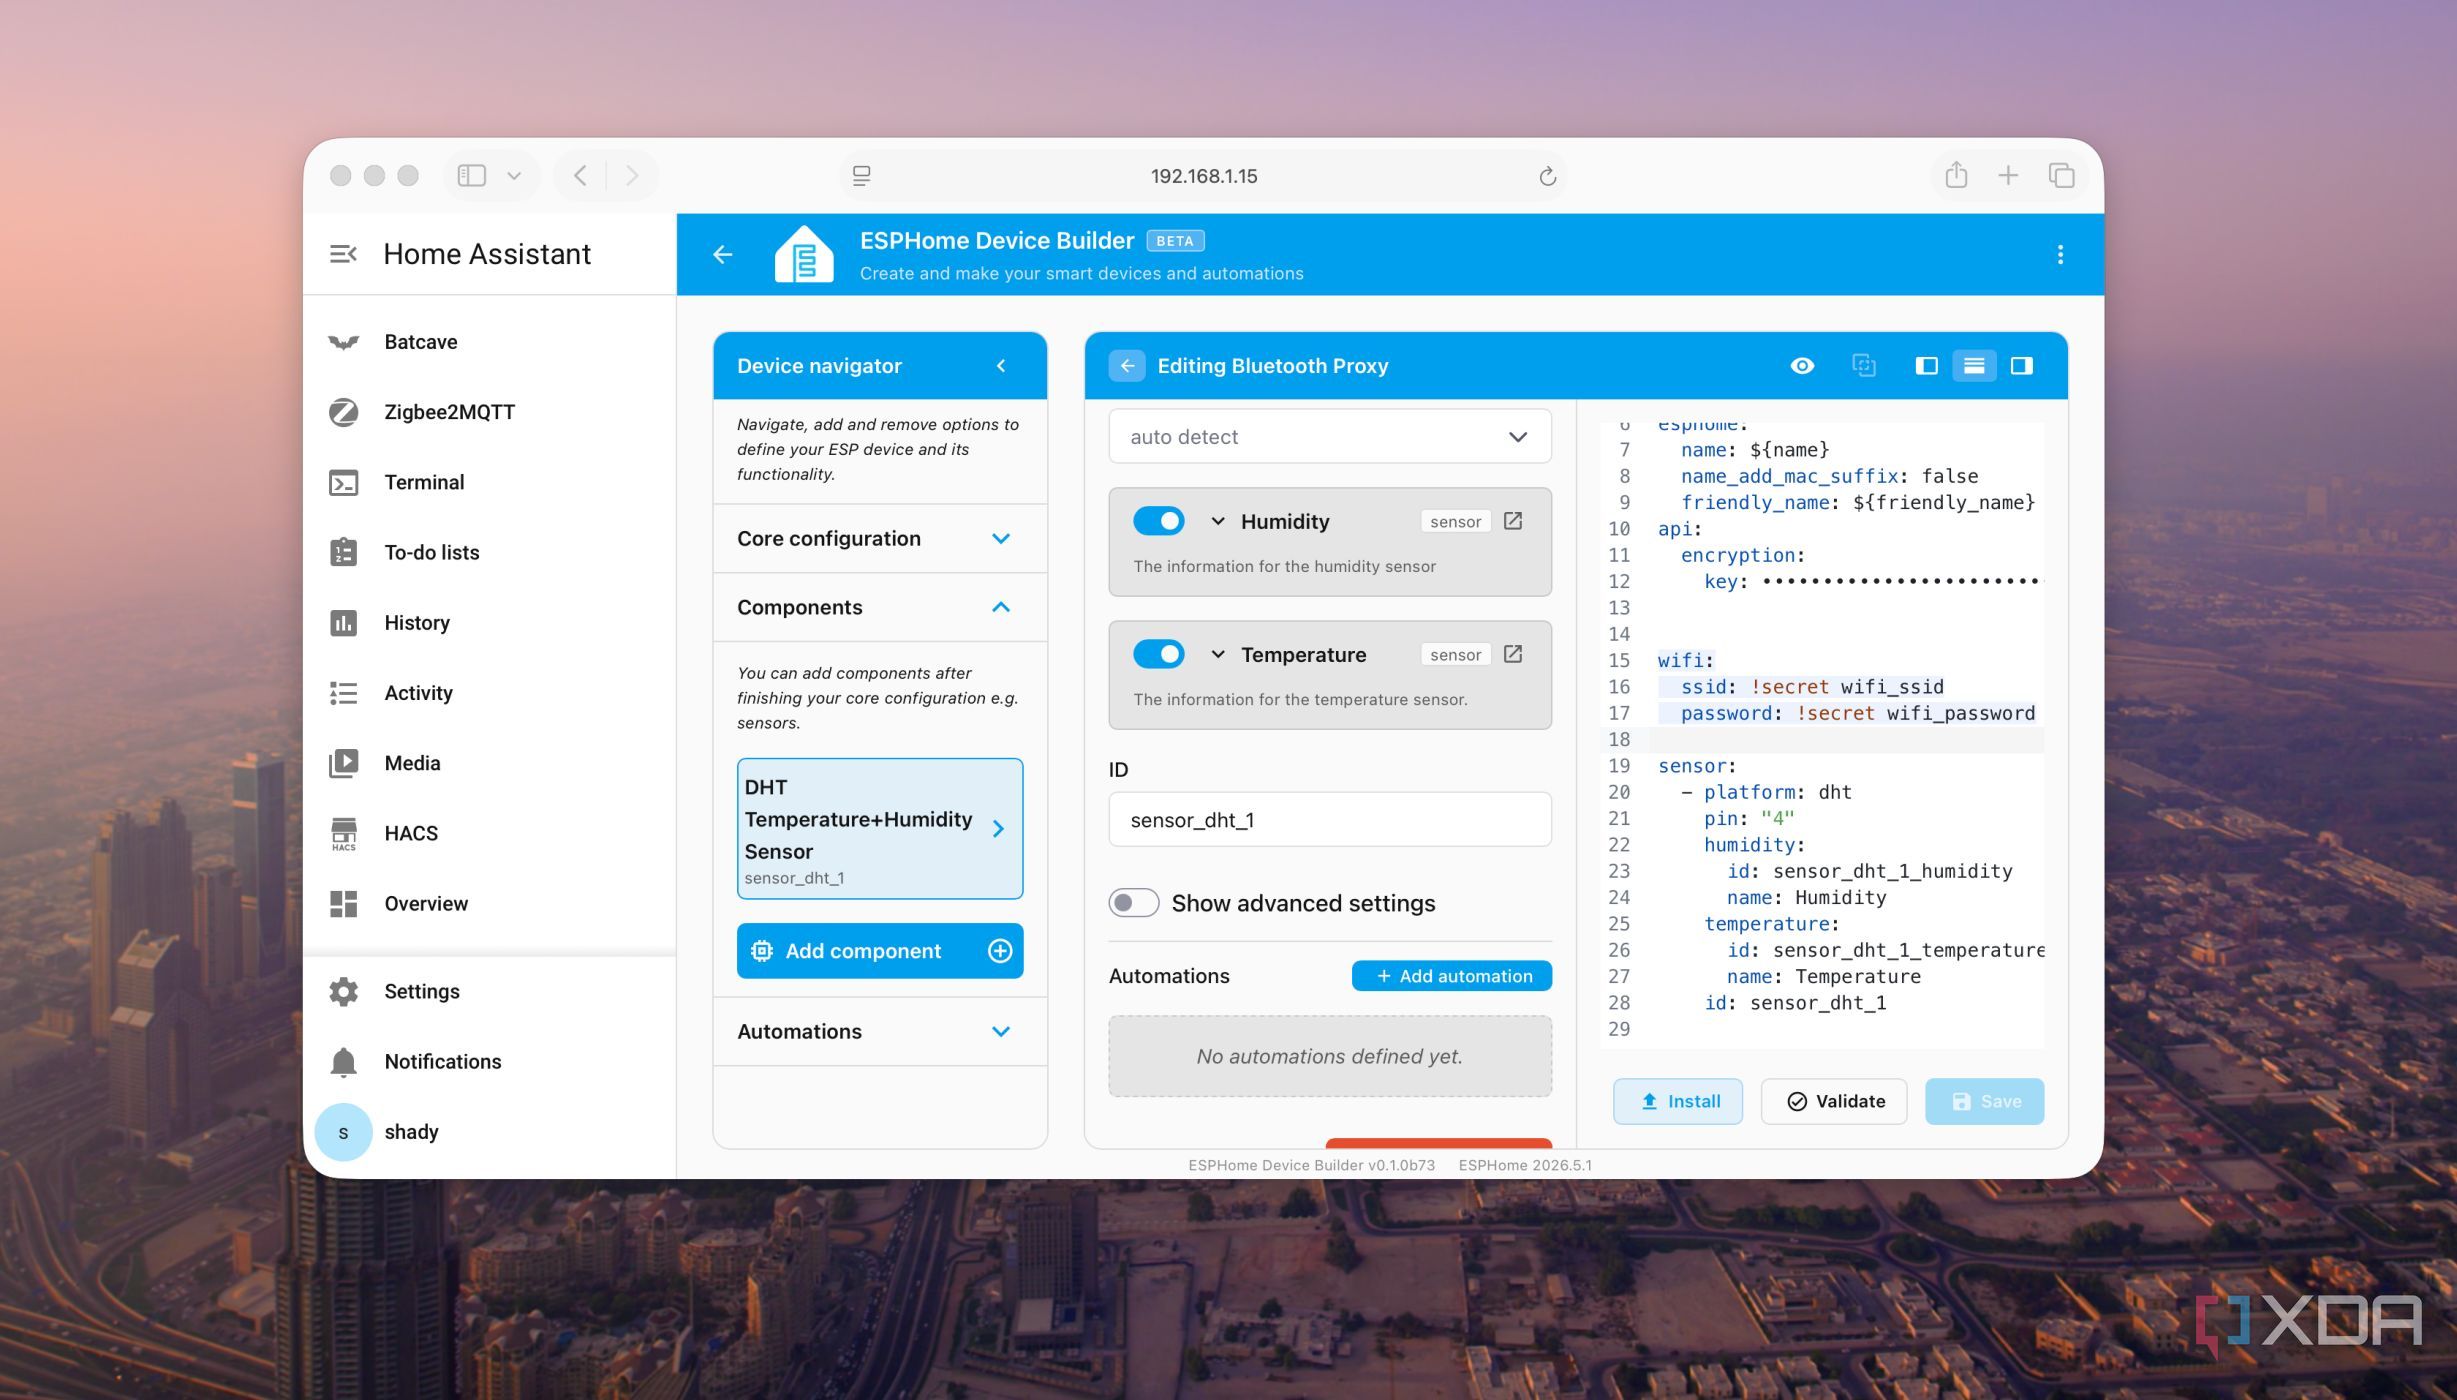Go back with ESPHome header arrow
This screenshot has width=2457, height=1400.
coord(722,254)
